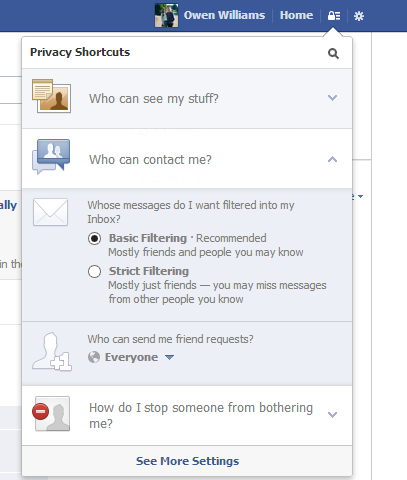Viewport: 407px width, 480px height.
Task: Click the photo stuff icon
Action: tap(51, 96)
